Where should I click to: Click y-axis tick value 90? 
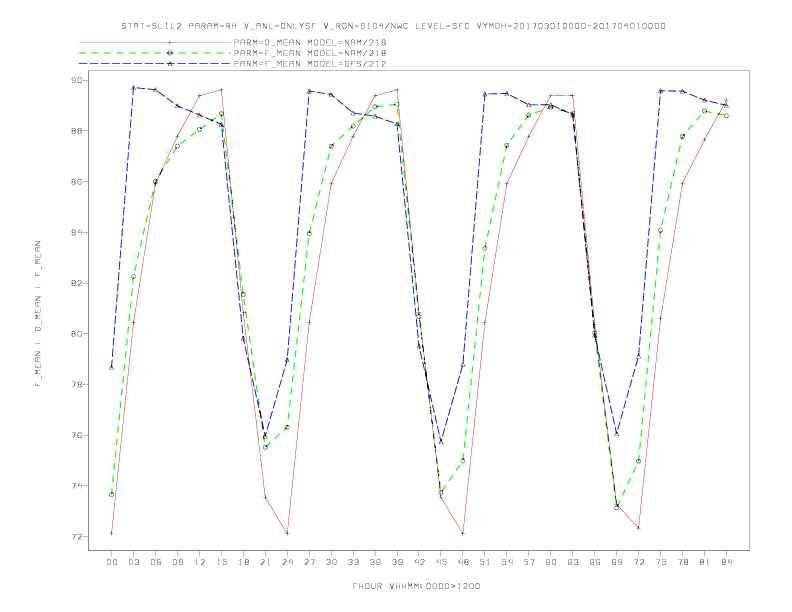(x=75, y=80)
